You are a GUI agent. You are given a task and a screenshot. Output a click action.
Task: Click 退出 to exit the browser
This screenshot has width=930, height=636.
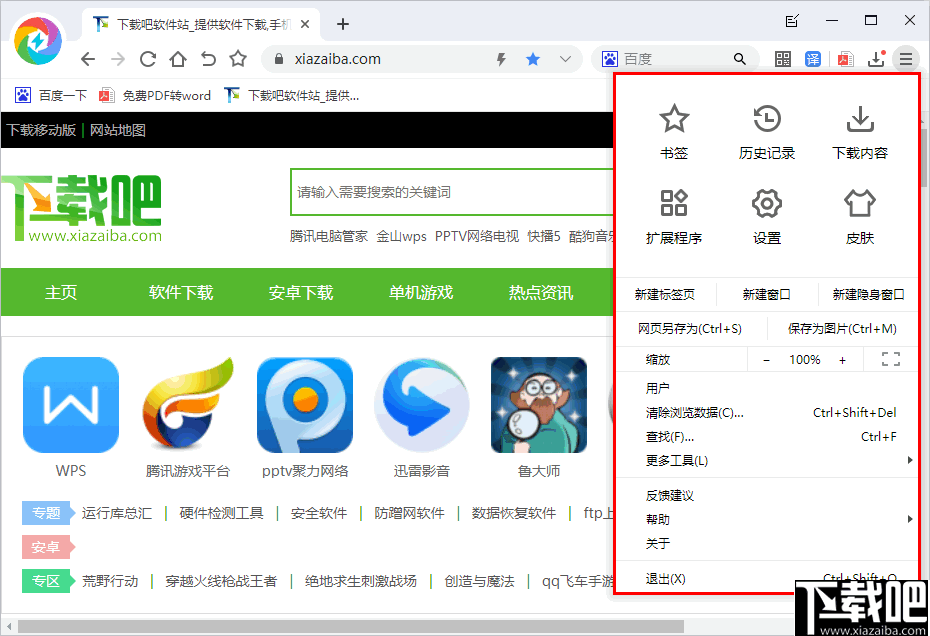tap(663, 578)
